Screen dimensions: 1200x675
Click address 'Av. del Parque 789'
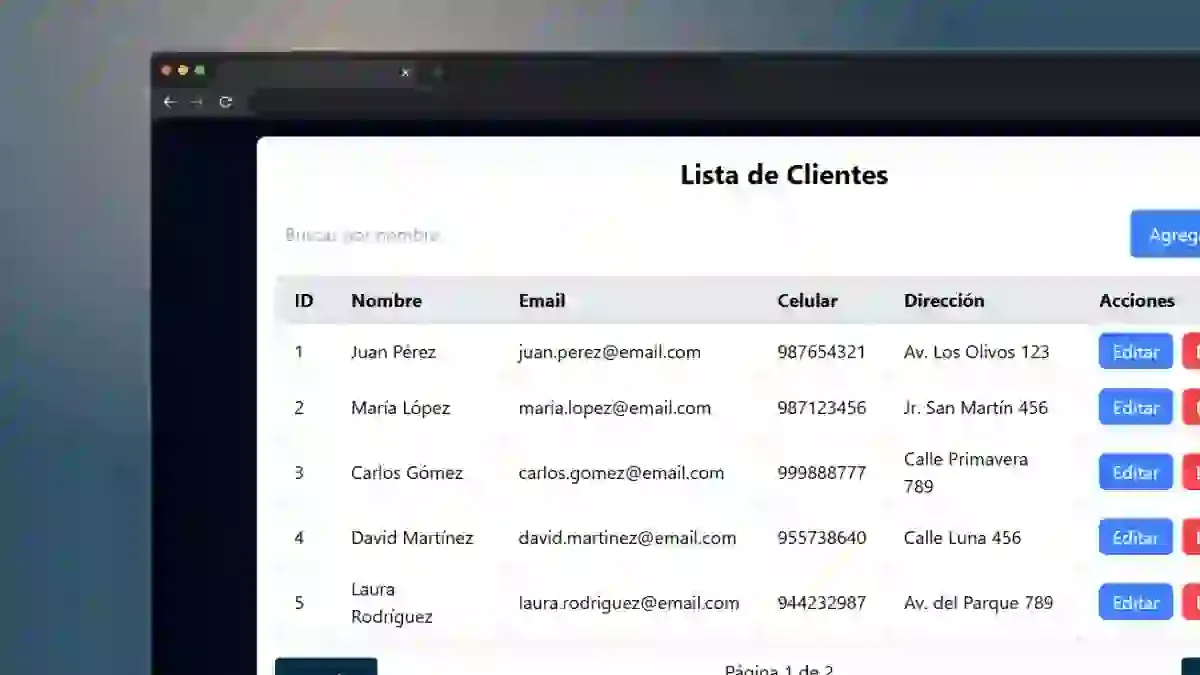tap(979, 603)
